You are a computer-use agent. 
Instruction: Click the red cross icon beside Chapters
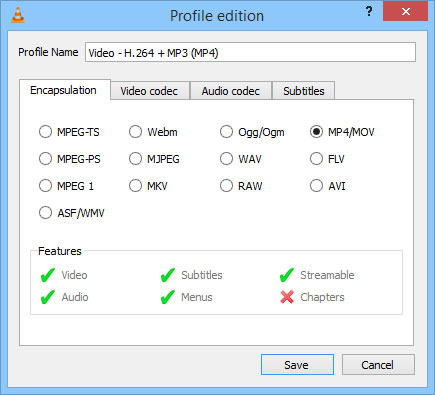click(x=287, y=297)
